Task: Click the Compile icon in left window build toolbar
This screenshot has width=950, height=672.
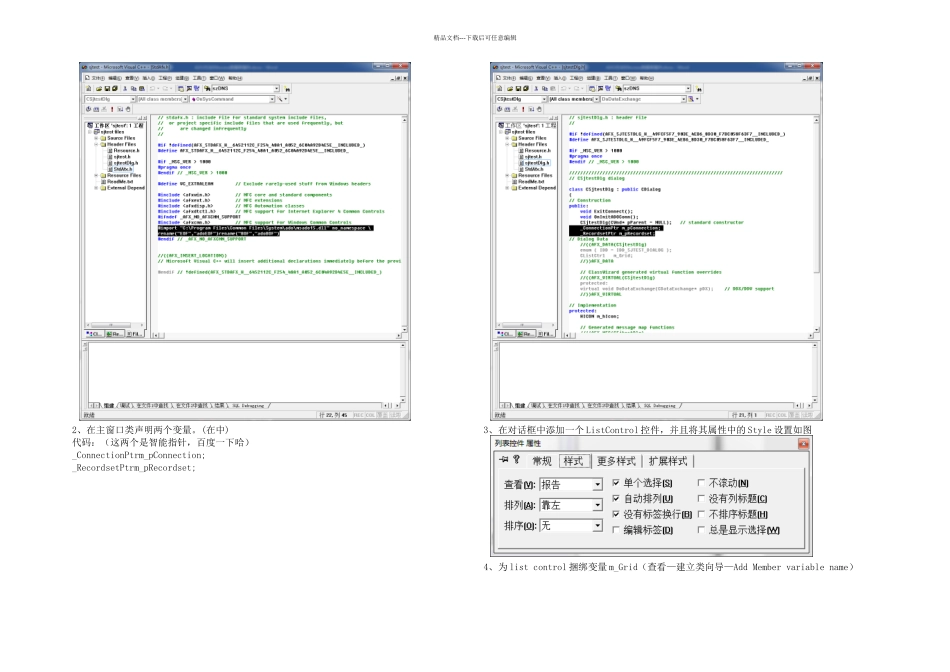Action: [88, 109]
